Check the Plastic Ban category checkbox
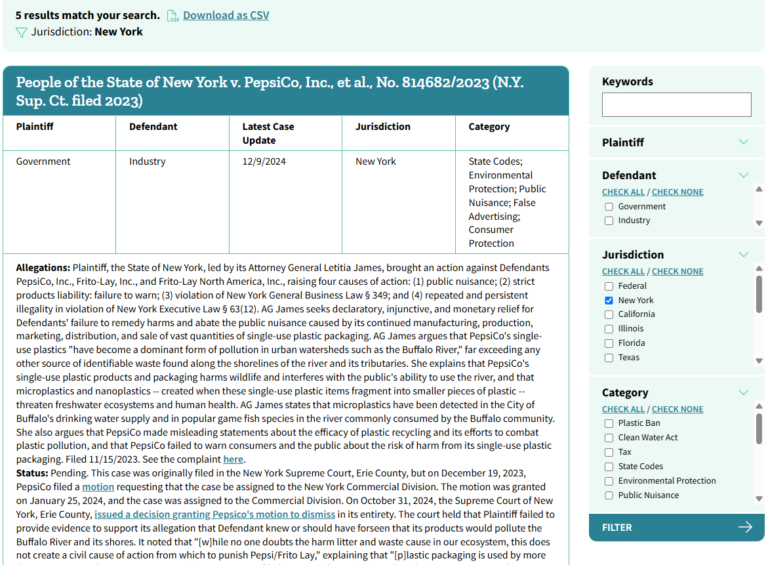The image size is (768, 565). (x=609, y=423)
